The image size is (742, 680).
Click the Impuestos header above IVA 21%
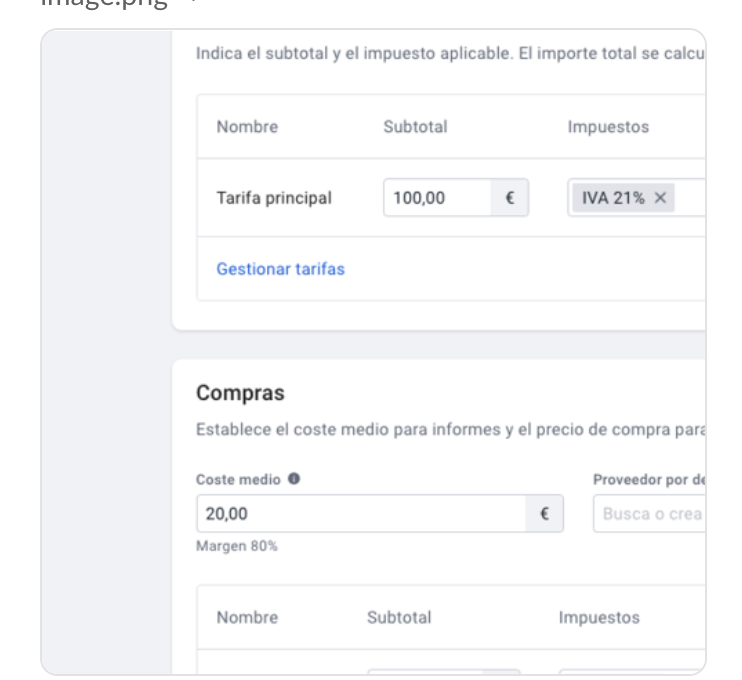(608, 127)
